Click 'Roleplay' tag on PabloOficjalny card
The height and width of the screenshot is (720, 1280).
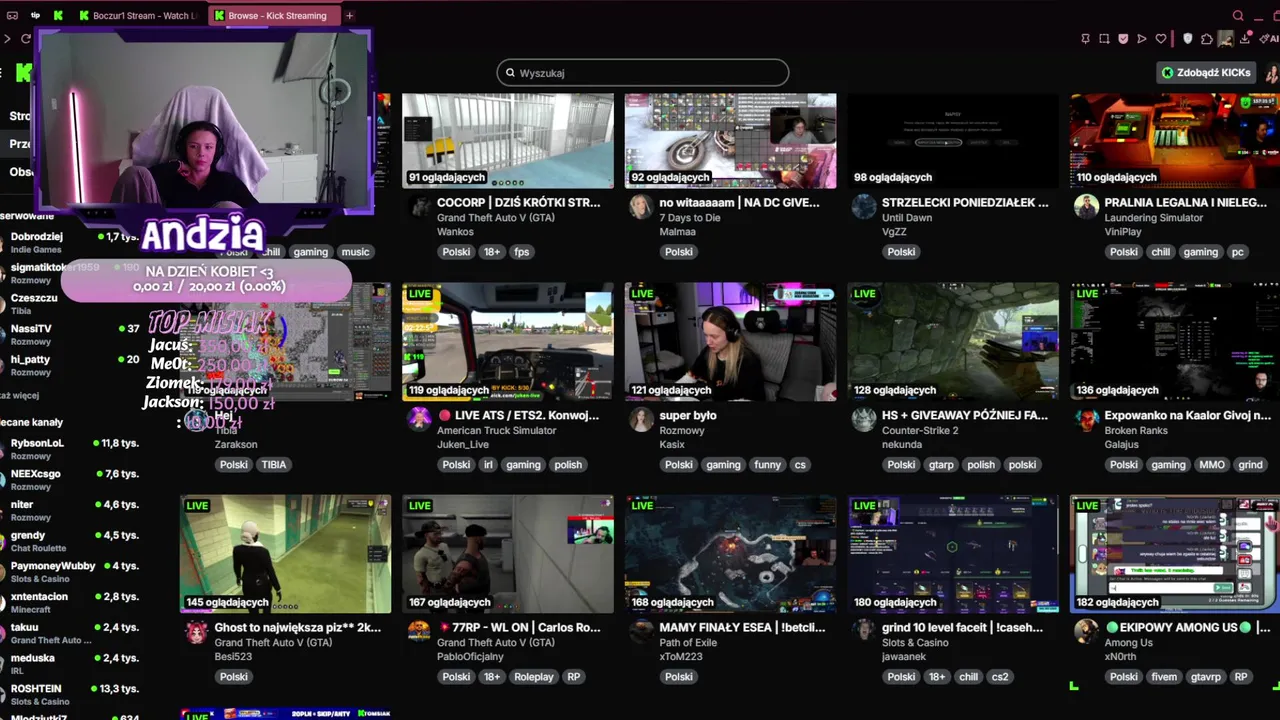coord(534,677)
